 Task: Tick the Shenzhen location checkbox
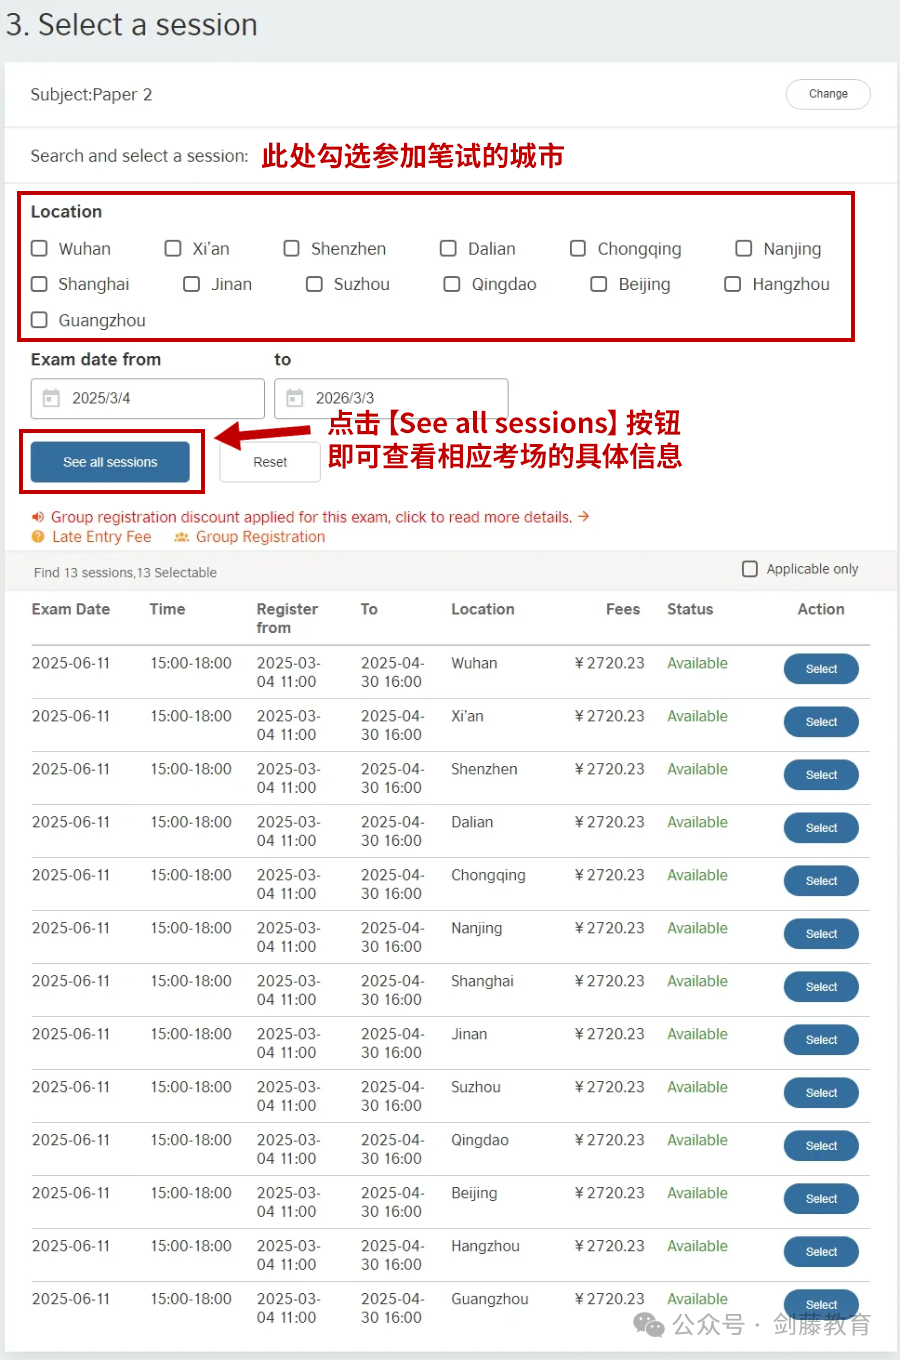click(292, 248)
